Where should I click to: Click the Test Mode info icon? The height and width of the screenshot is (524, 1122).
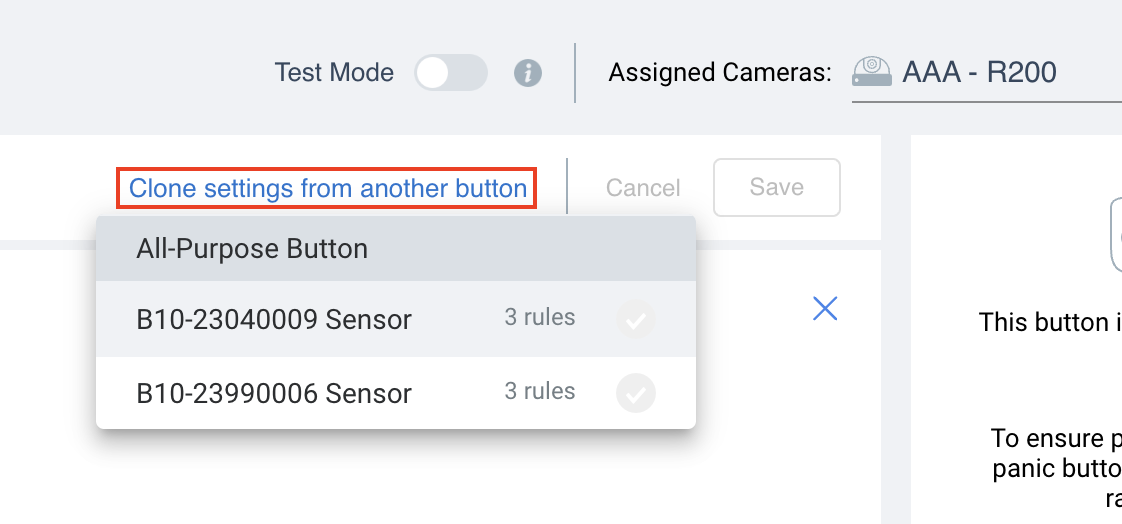[x=528, y=73]
